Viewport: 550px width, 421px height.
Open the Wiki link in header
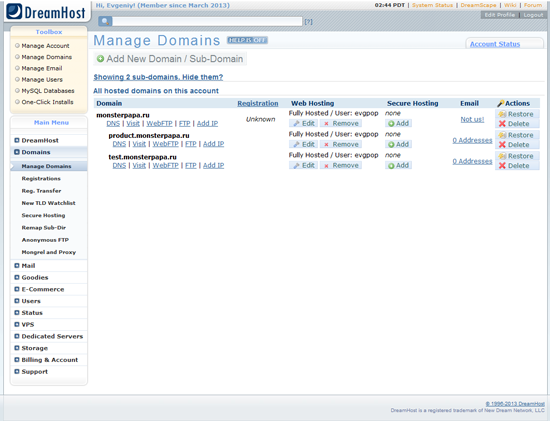tap(510, 5)
